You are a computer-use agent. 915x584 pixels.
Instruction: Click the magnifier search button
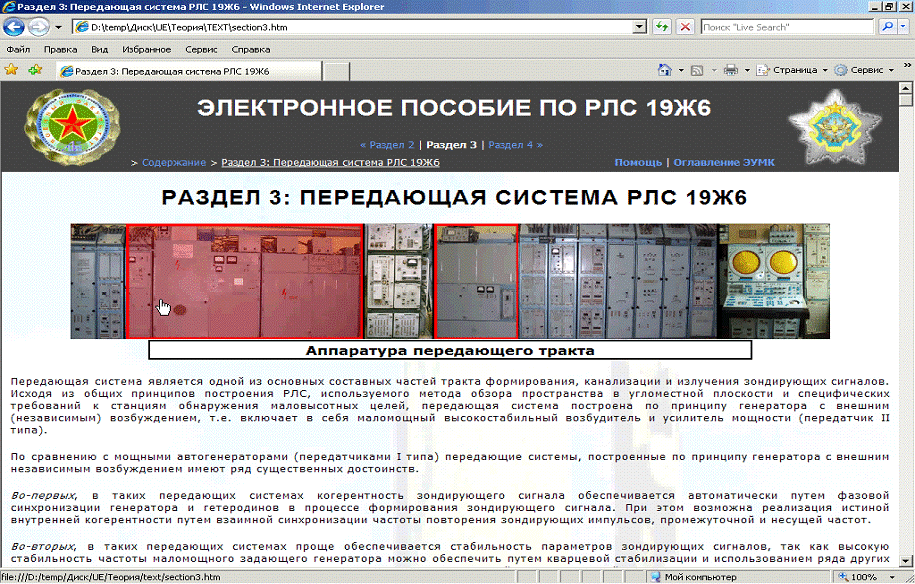point(886,27)
